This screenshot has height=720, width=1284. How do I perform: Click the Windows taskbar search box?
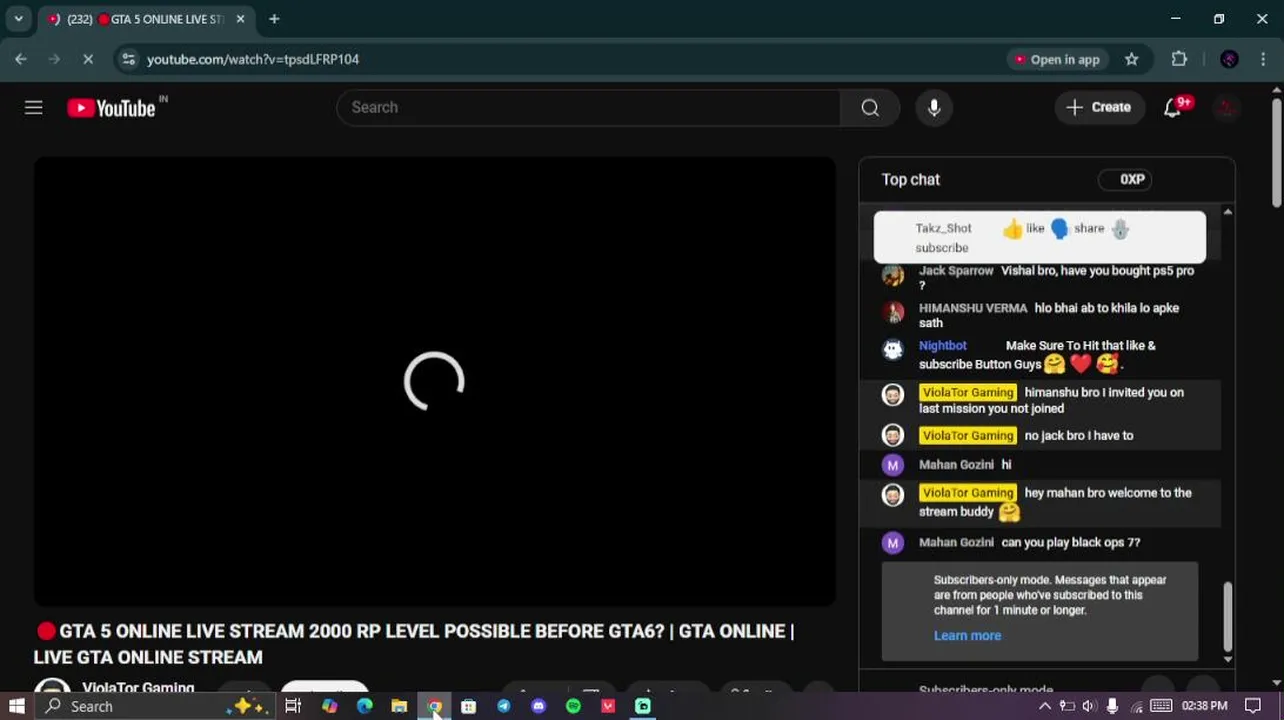tap(154, 706)
